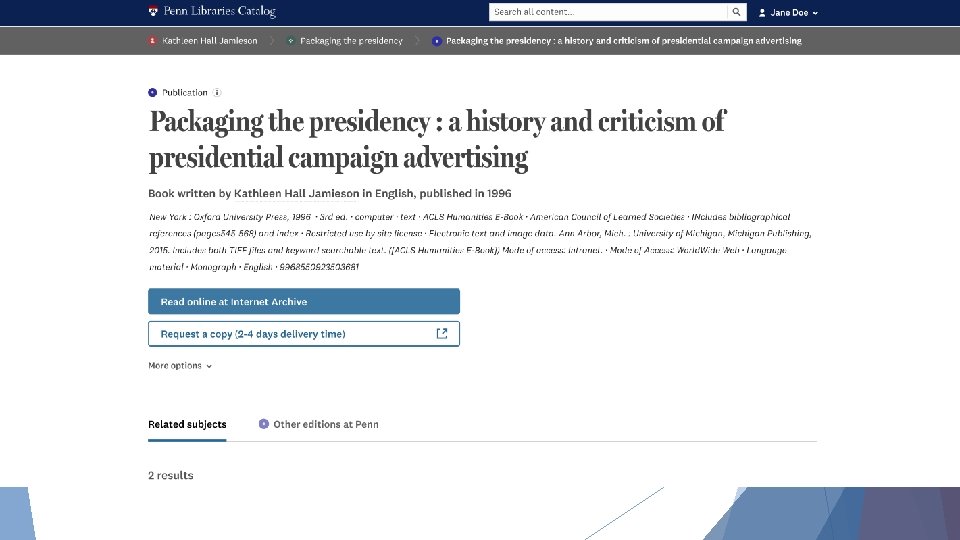Image resolution: width=960 pixels, height=540 pixels.
Task: Focus the Search all content field
Action: pos(608,12)
